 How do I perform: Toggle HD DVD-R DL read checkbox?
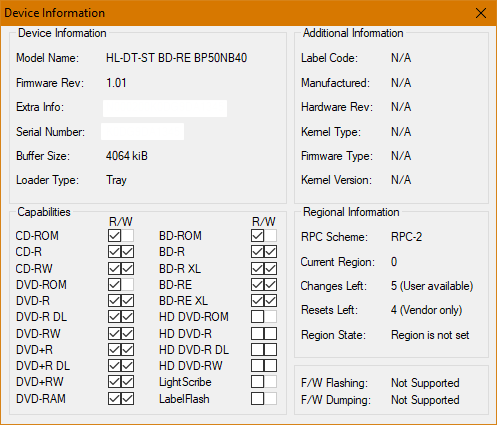point(257,350)
